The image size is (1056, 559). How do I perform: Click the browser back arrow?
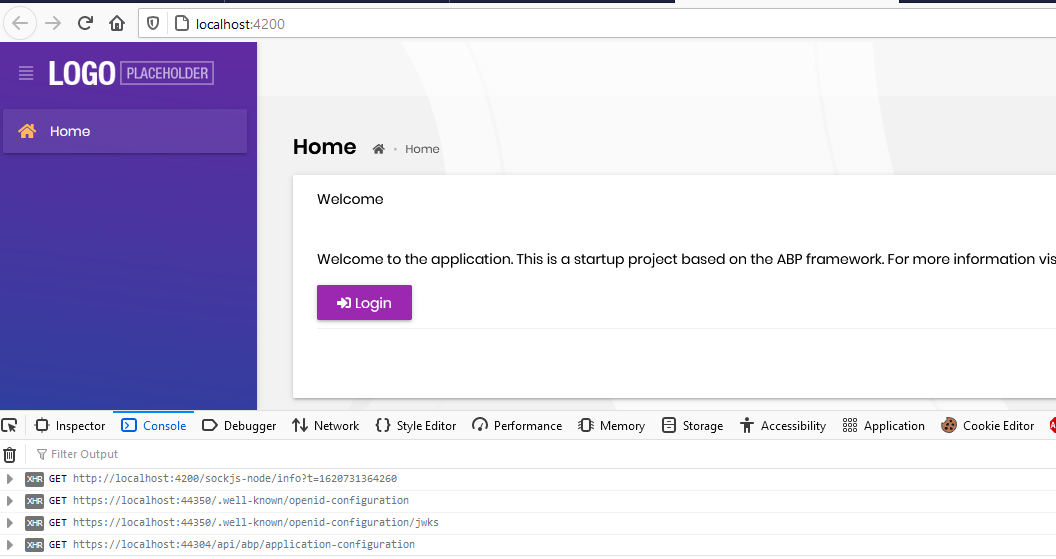(21, 23)
